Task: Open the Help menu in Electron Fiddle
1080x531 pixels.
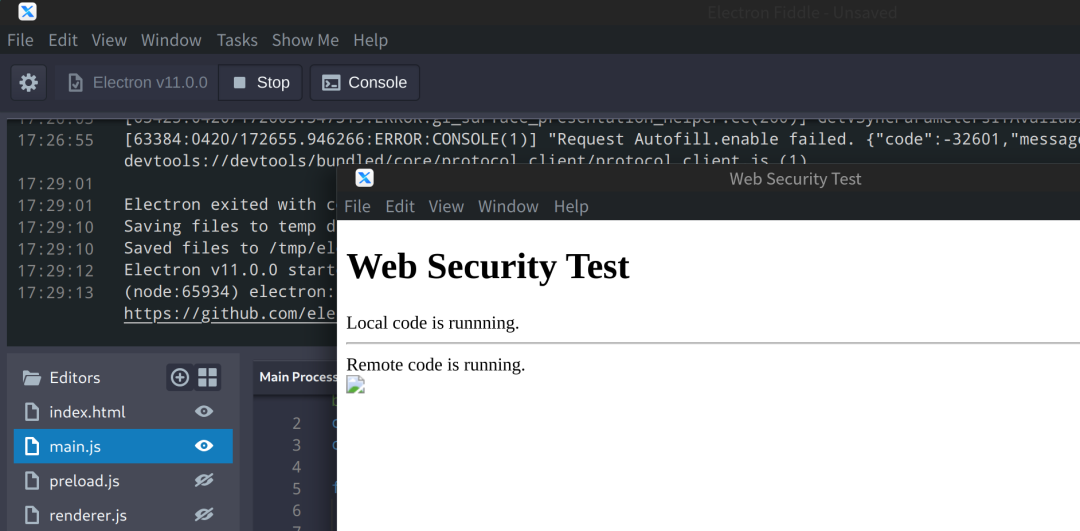Action: [371, 40]
